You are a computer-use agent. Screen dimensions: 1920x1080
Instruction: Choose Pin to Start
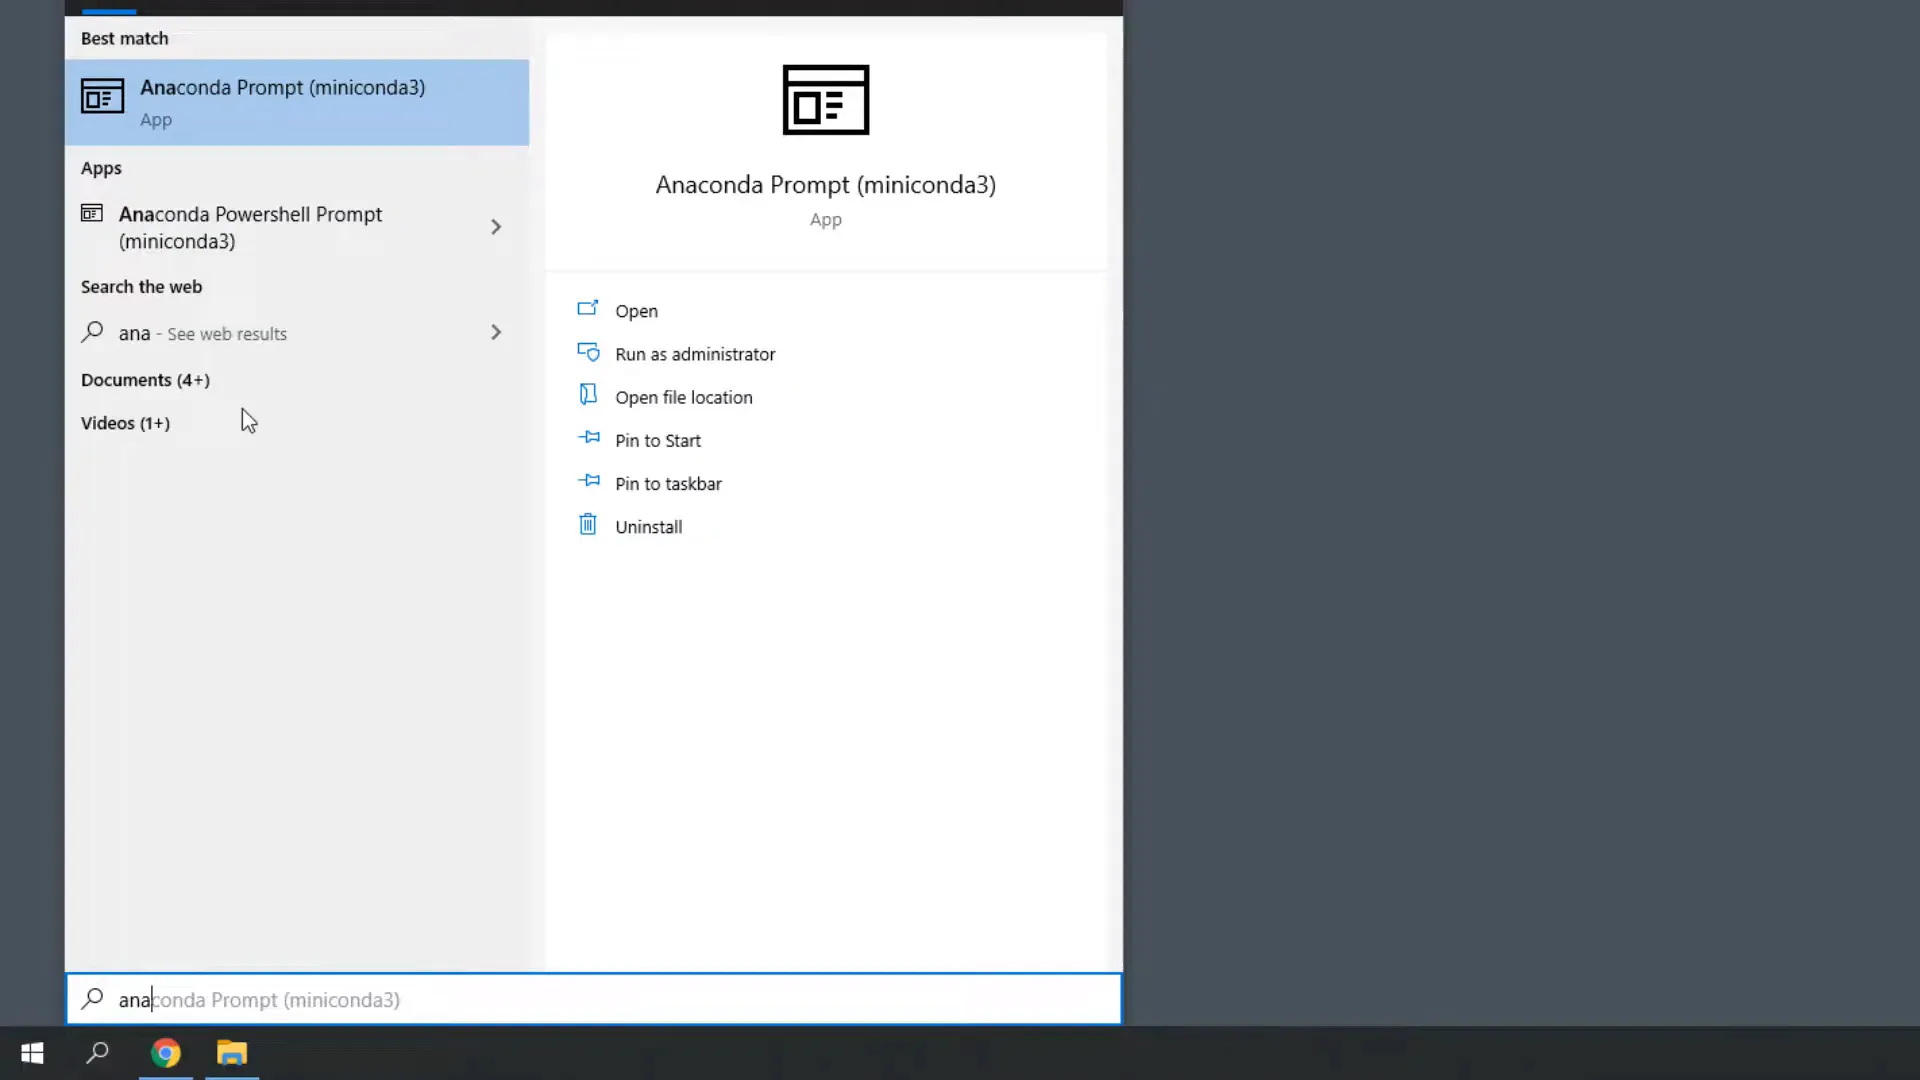[657, 440]
